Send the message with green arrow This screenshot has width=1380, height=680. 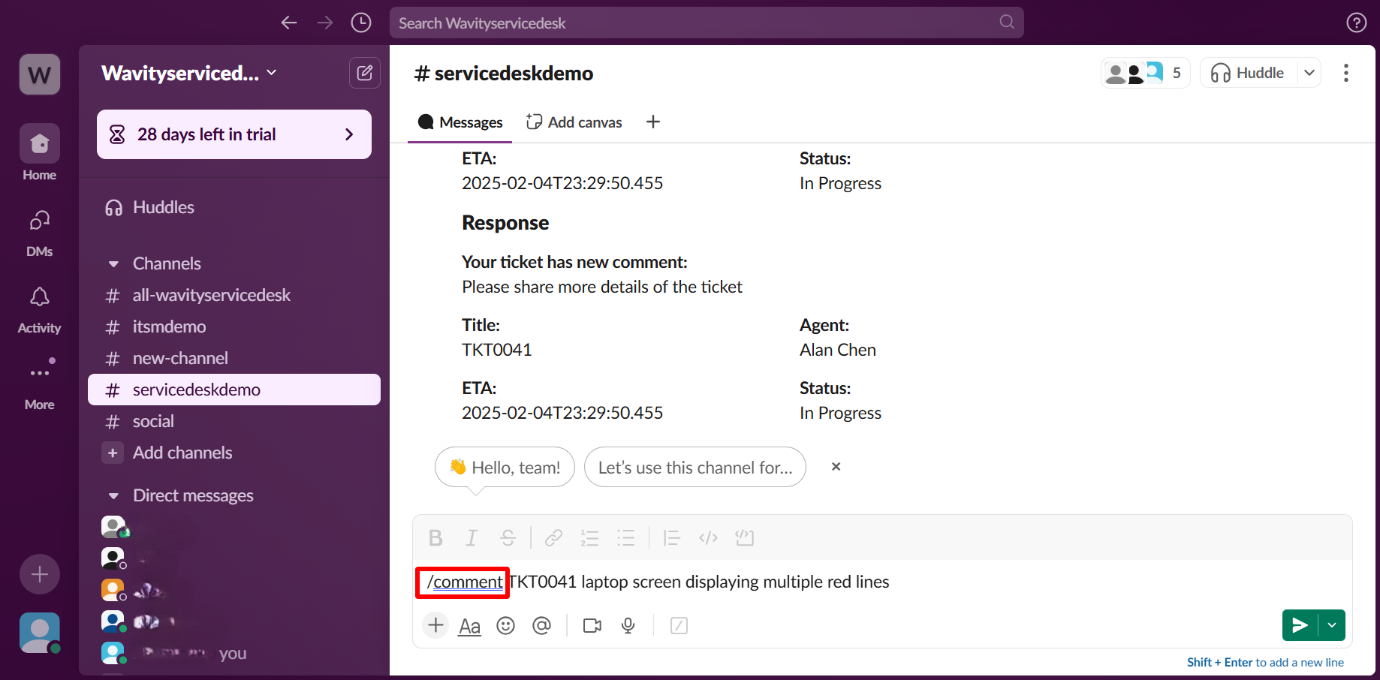[1300, 625]
